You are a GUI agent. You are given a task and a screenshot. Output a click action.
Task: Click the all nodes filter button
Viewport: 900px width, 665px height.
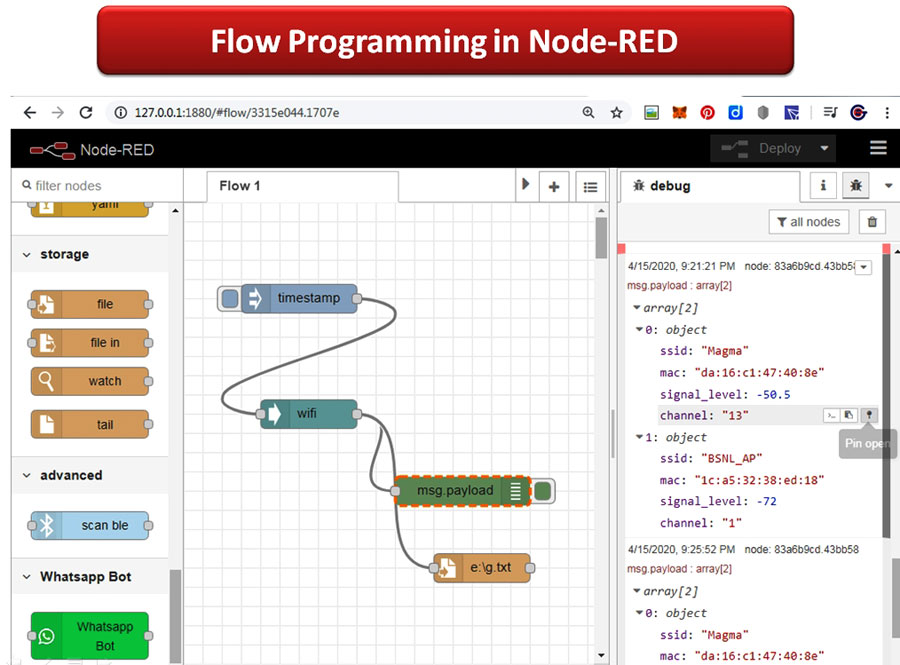pos(809,222)
